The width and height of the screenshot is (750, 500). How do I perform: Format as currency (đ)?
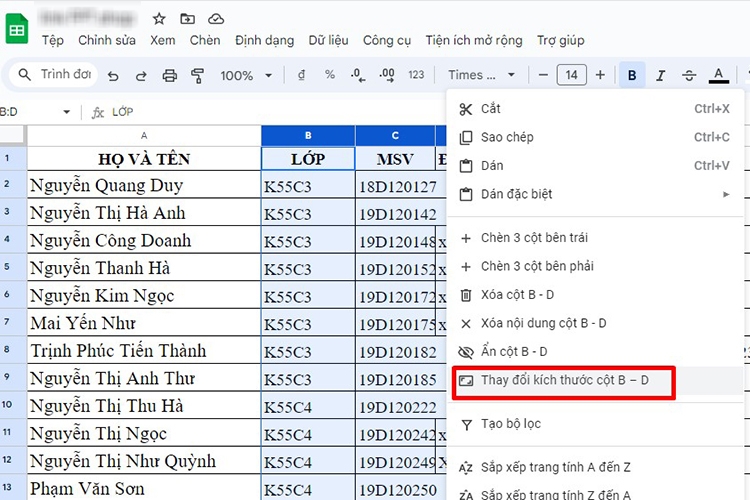point(301,75)
